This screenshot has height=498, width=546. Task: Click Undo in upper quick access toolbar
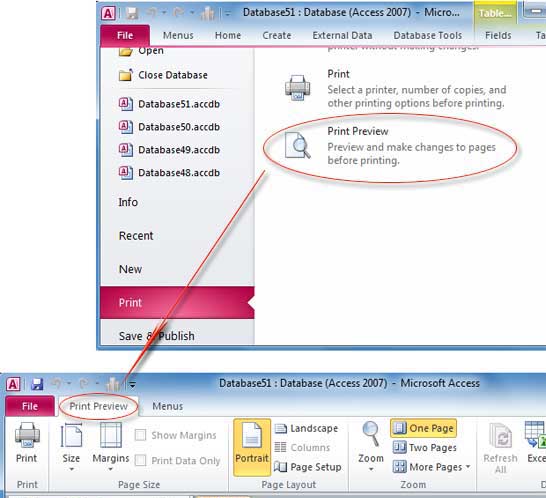tap(151, 13)
